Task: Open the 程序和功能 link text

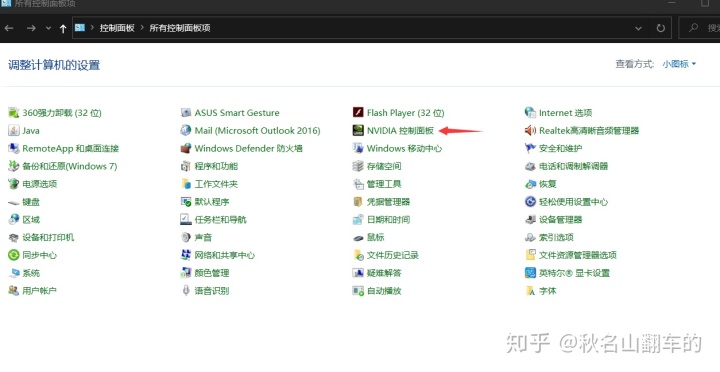Action: [x=216, y=166]
